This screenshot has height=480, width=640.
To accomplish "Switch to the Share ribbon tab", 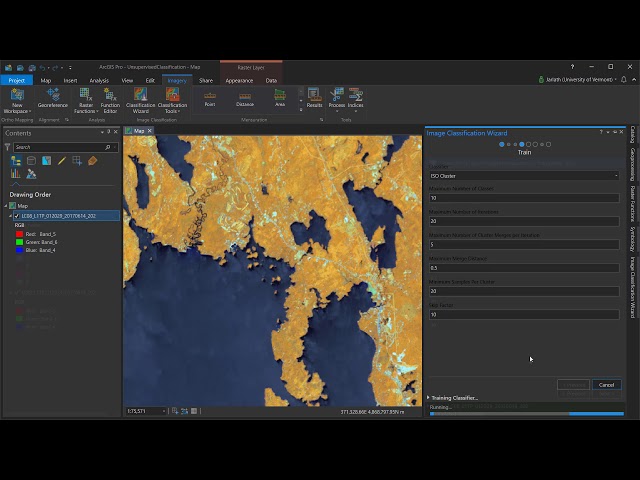I will click(x=206, y=80).
